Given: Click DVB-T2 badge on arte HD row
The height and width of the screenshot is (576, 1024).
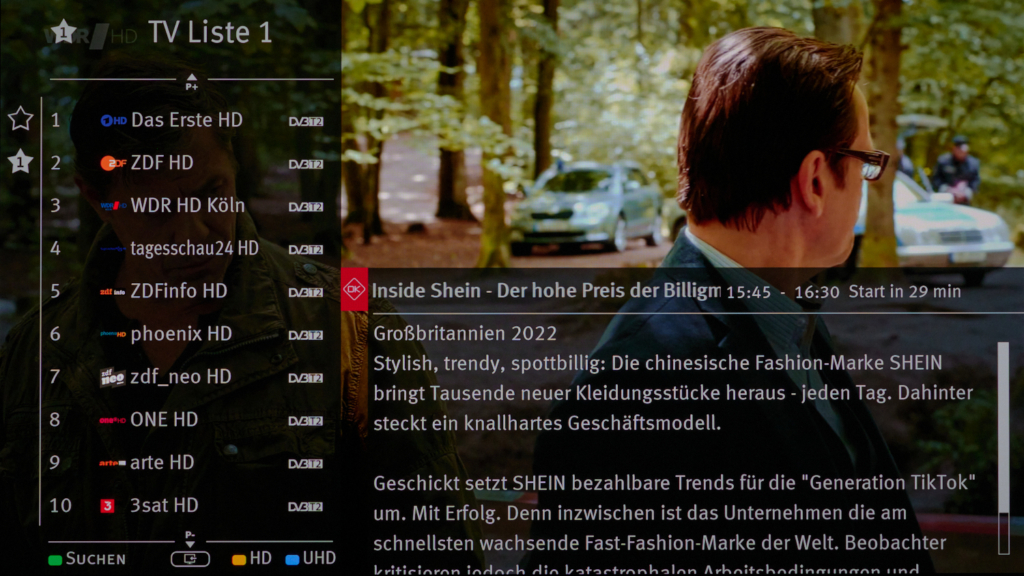Looking at the screenshot, I should click(306, 464).
